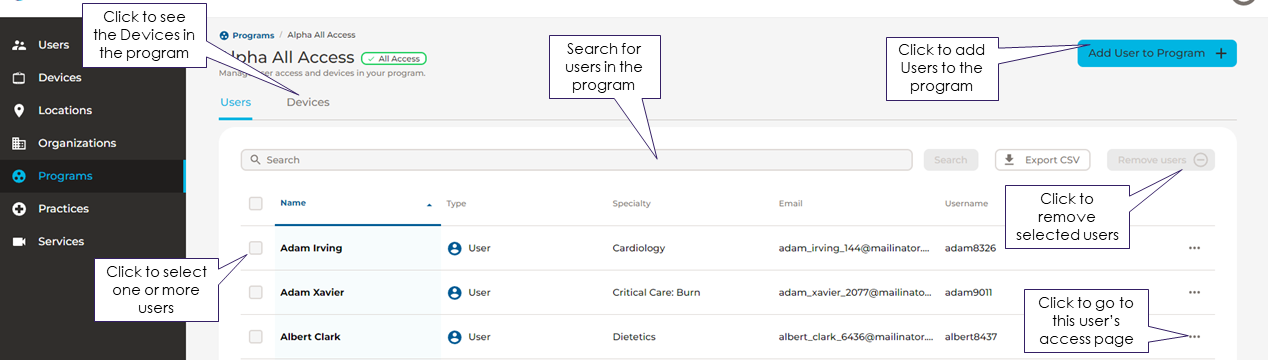Click the Specialty column header
1268x360 pixels.
point(632,204)
